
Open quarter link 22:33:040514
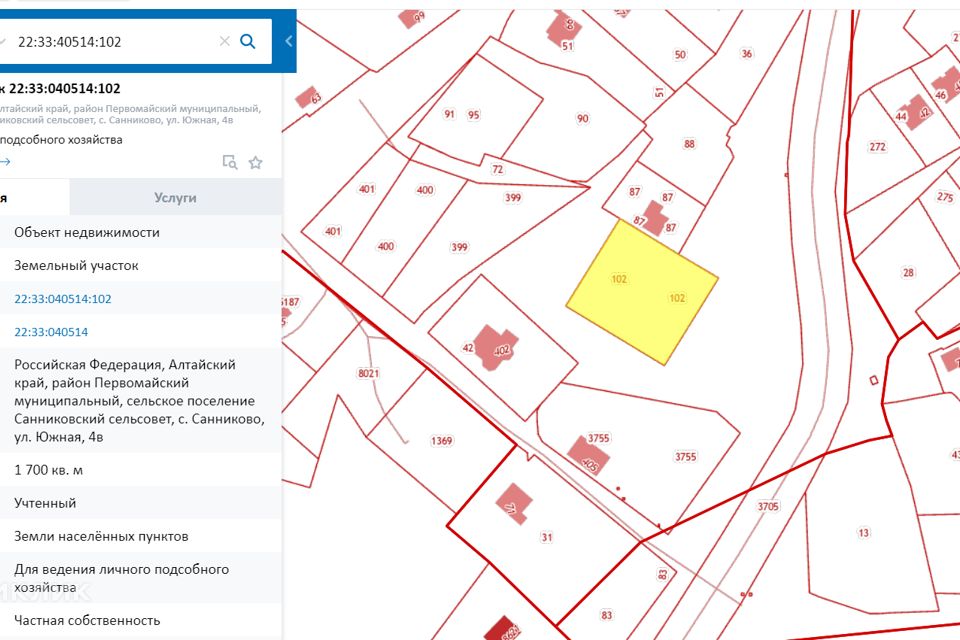[x=51, y=332]
